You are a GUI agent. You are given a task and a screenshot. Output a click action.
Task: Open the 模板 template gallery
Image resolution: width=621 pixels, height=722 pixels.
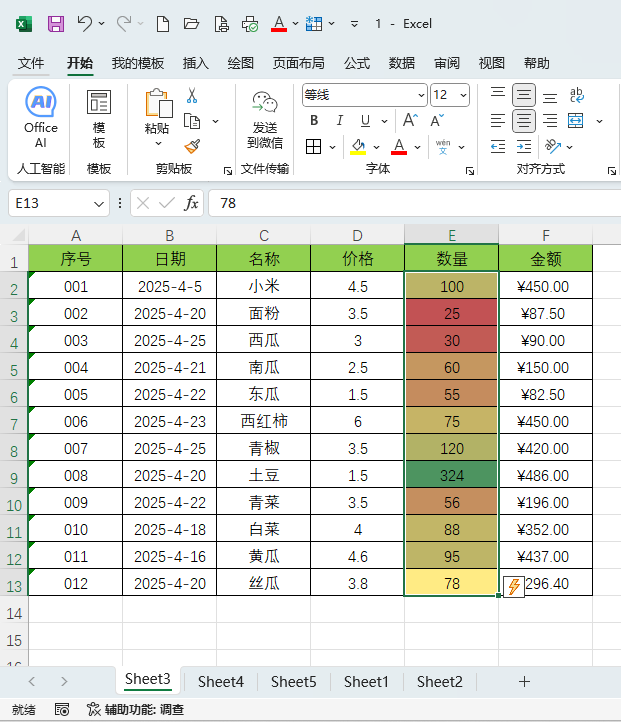(x=99, y=119)
